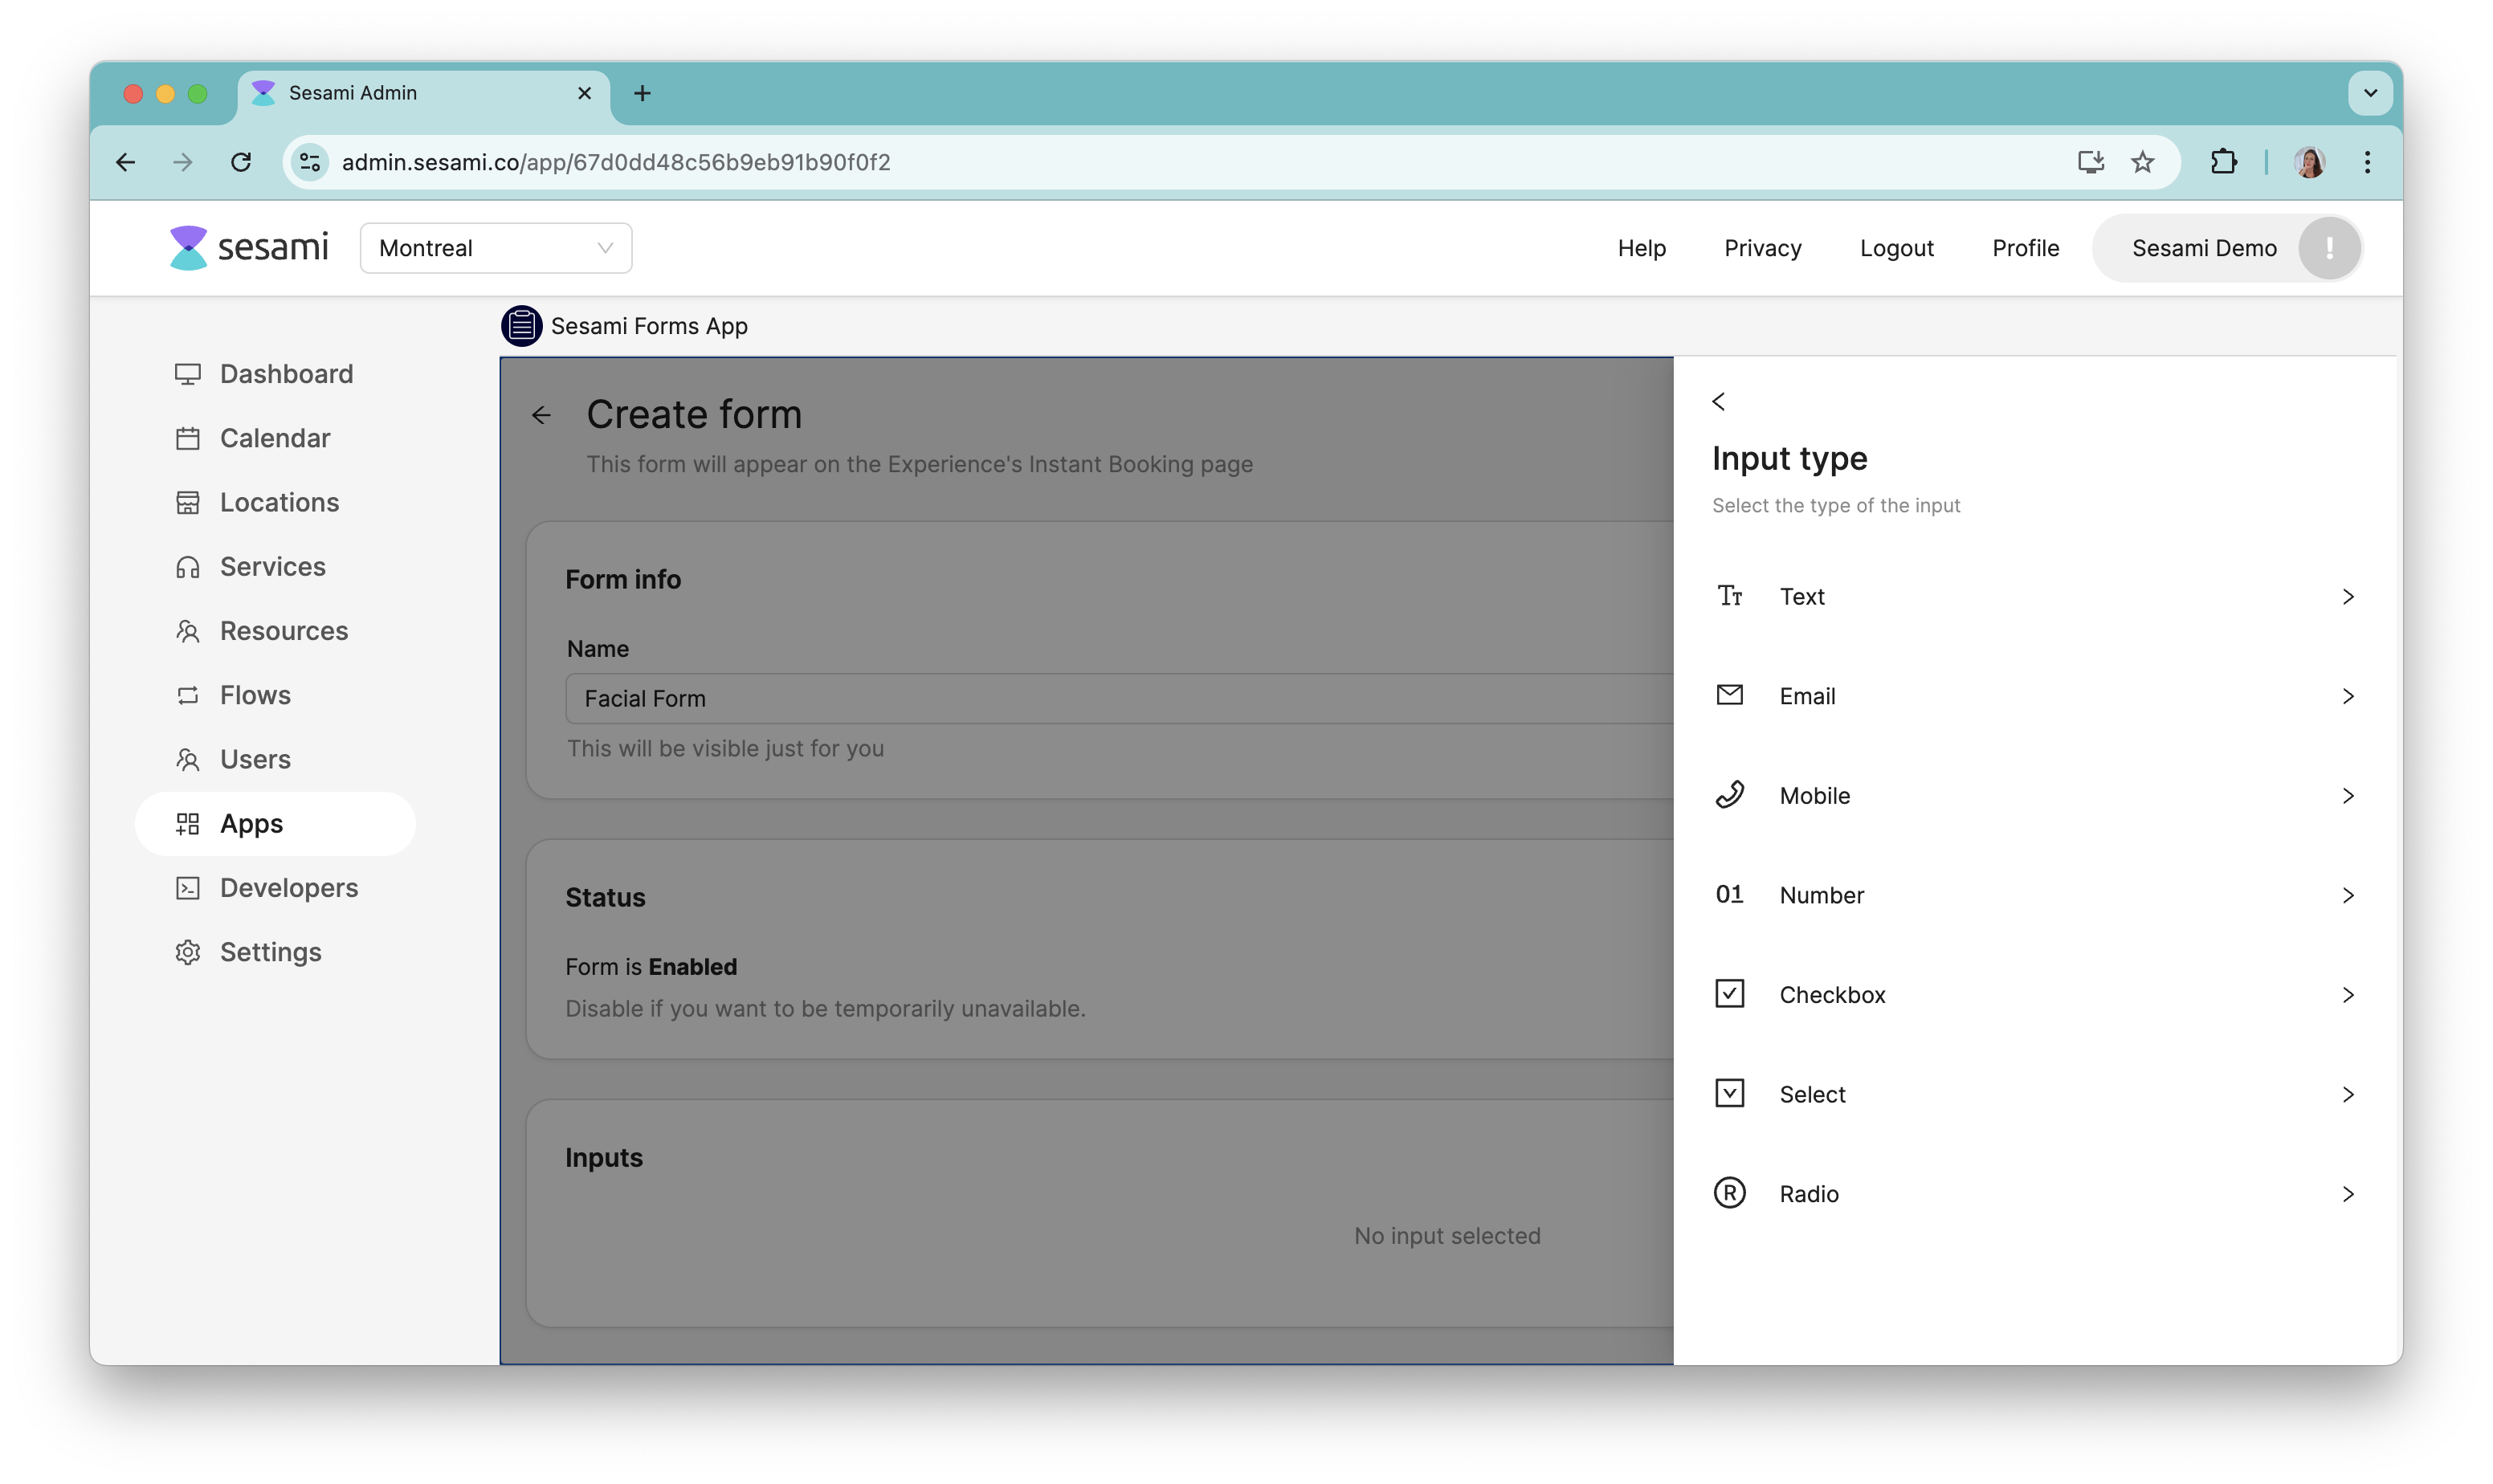2493x1484 pixels.
Task: Open the browser tab list dropdown
Action: [x=2369, y=93]
